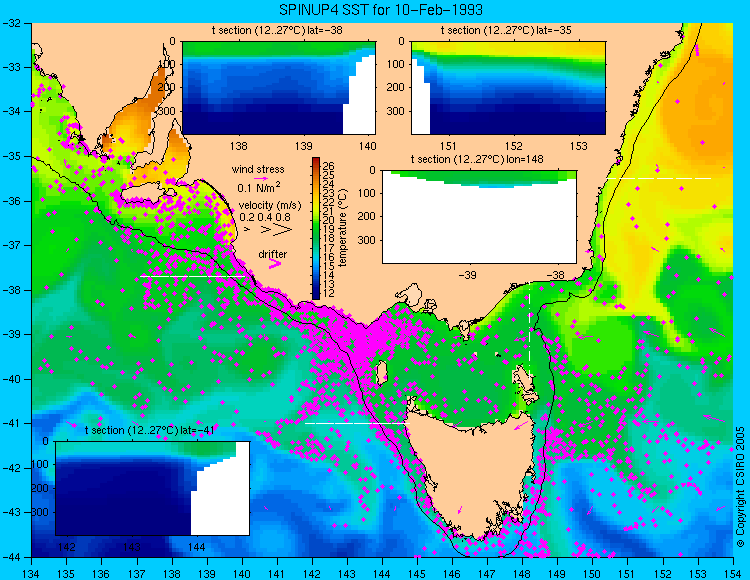Viewport: 750px width, 580px height.
Task: Click the white dashed section line at latitude -35
Action: click(659, 178)
